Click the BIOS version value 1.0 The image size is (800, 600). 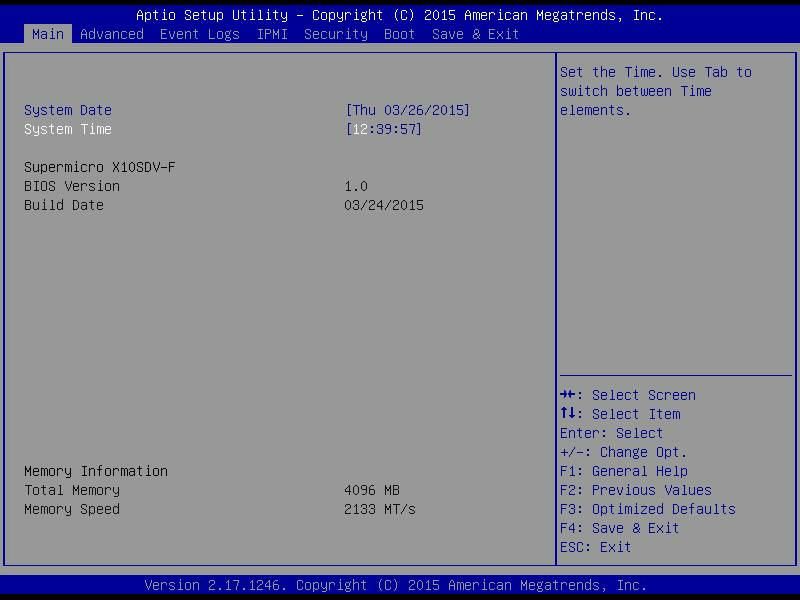tap(356, 186)
